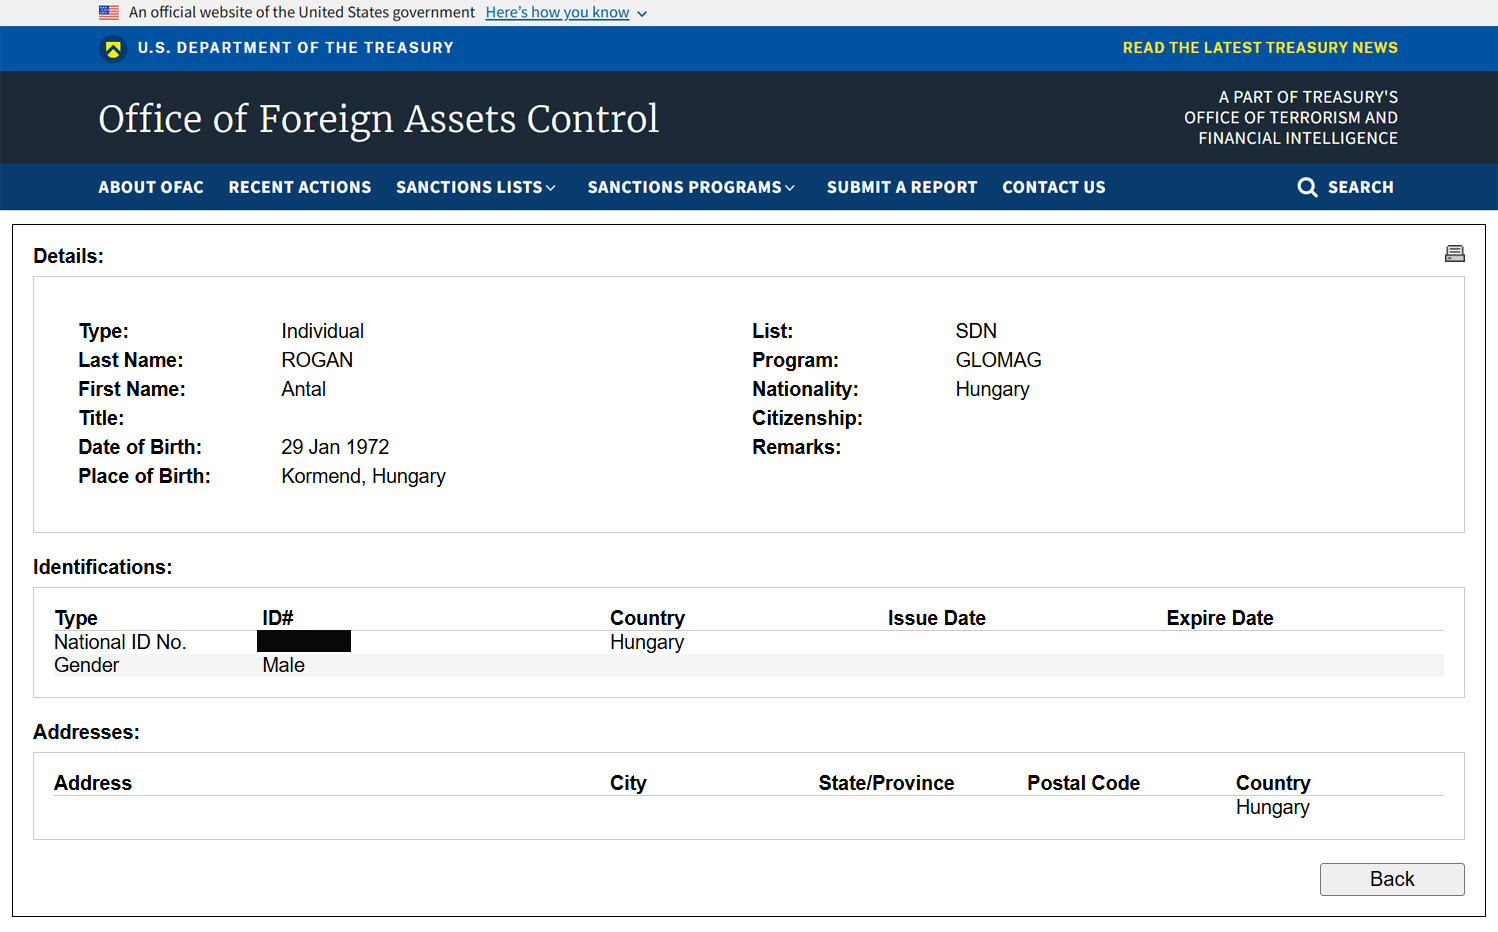Image resolution: width=1498 pixels, height=932 pixels.
Task: Click the Address column header
Action: pyautogui.click(x=93, y=783)
